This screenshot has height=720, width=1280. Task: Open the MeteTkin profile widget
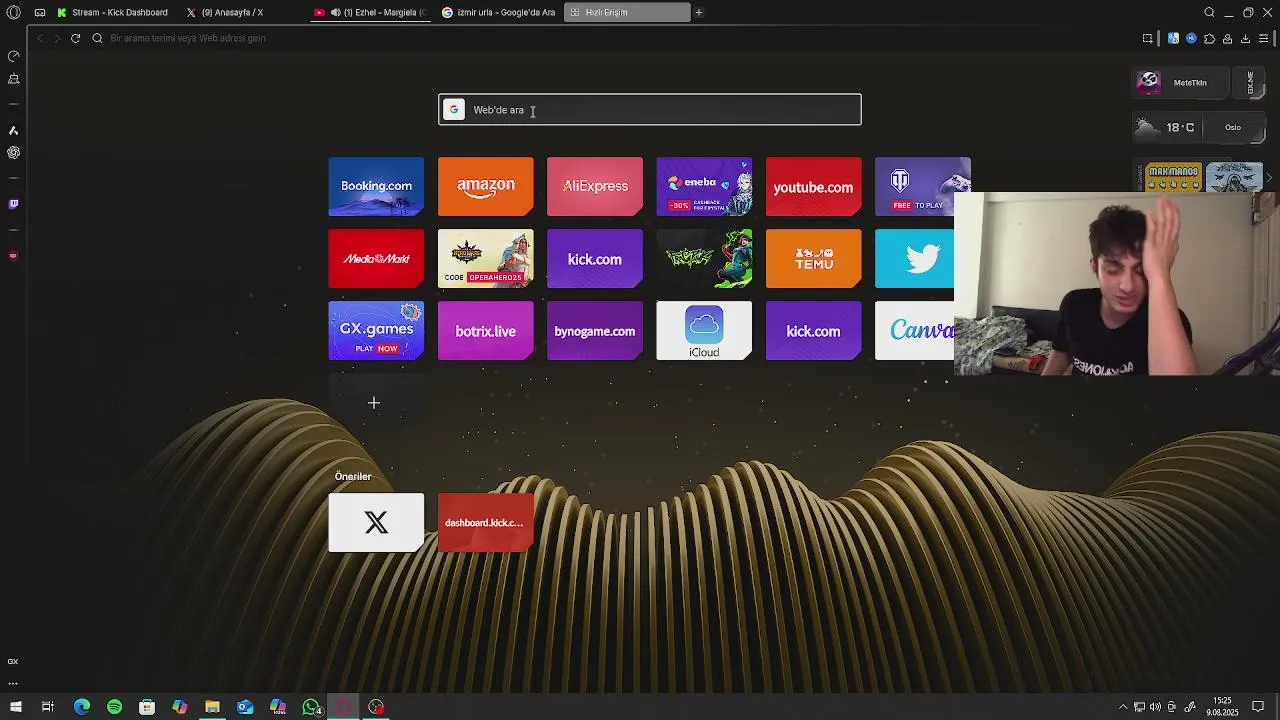(1182, 83)
